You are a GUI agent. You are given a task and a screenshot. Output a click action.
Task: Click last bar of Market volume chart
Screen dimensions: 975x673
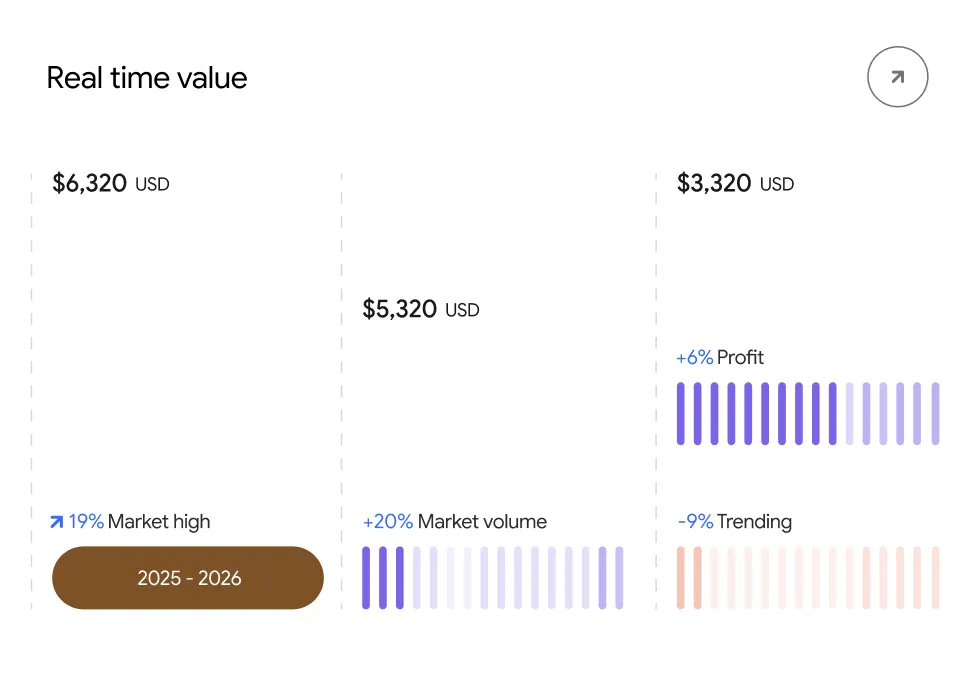(619, 578)
